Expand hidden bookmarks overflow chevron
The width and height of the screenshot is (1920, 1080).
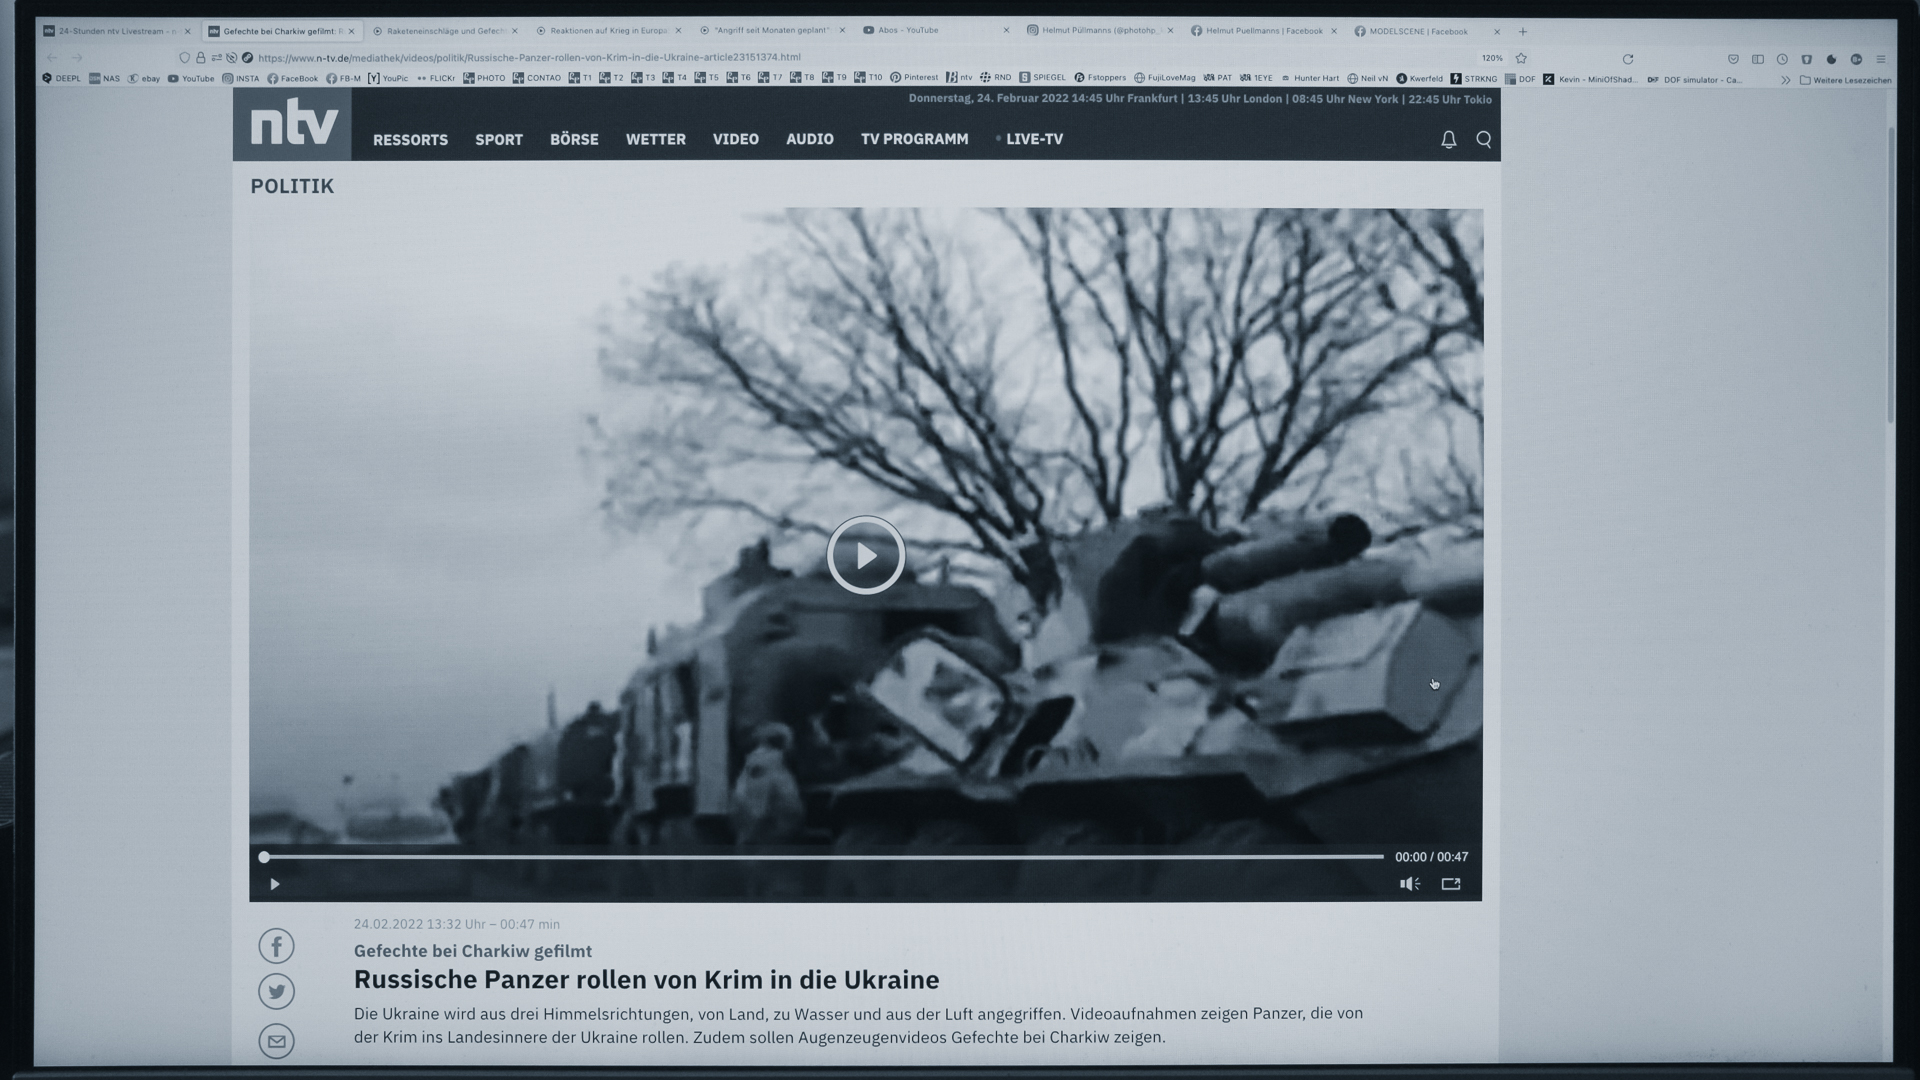[x=1785, y=80]
